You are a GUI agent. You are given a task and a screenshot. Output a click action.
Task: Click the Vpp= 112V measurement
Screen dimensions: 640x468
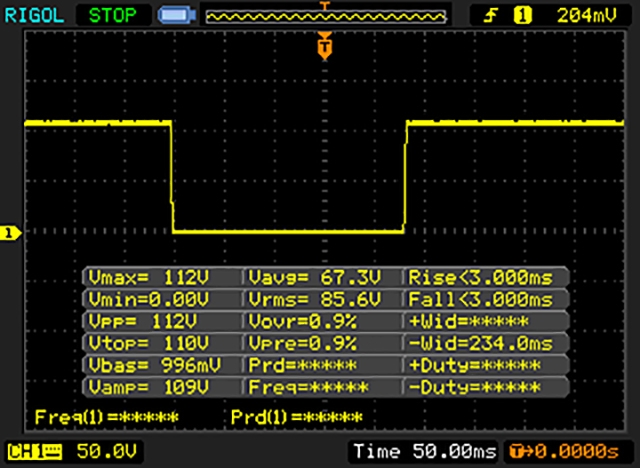[142, 322]
